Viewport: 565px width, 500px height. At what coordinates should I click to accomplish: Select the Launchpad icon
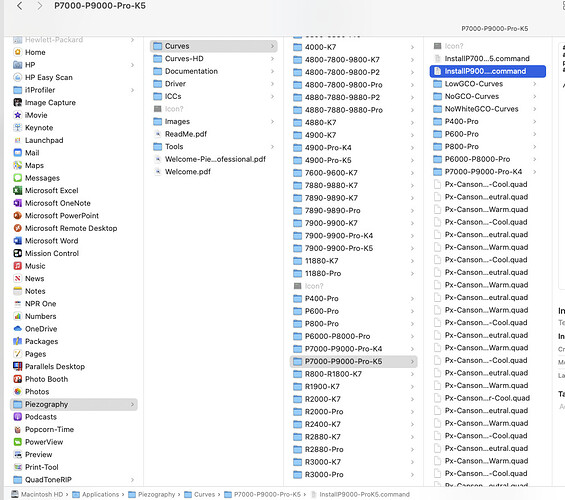click(x=17, y=140)
